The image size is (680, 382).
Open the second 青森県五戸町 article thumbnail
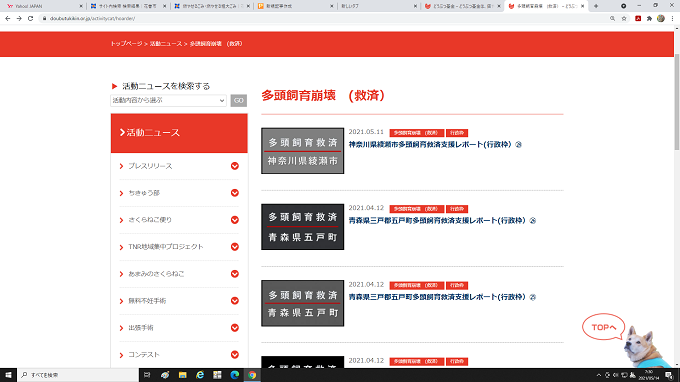tap(303, 303)
